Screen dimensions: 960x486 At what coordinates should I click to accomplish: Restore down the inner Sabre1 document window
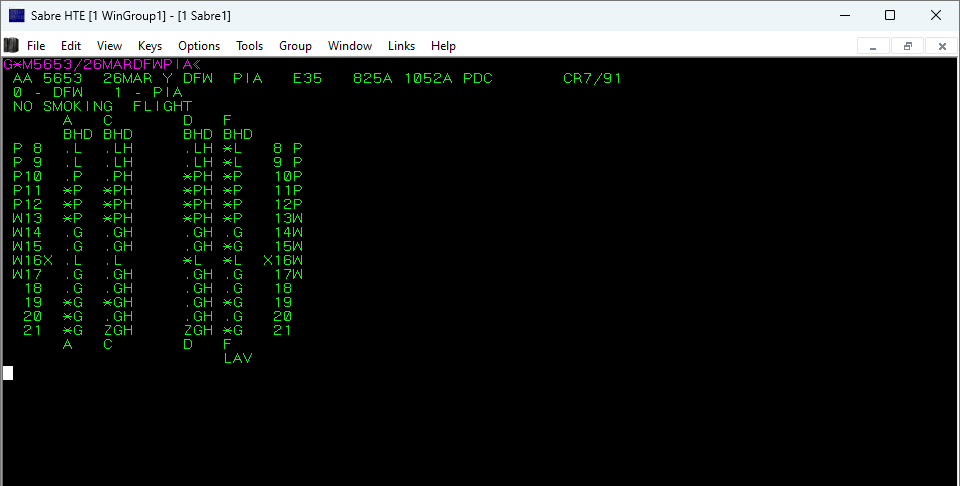907,46
